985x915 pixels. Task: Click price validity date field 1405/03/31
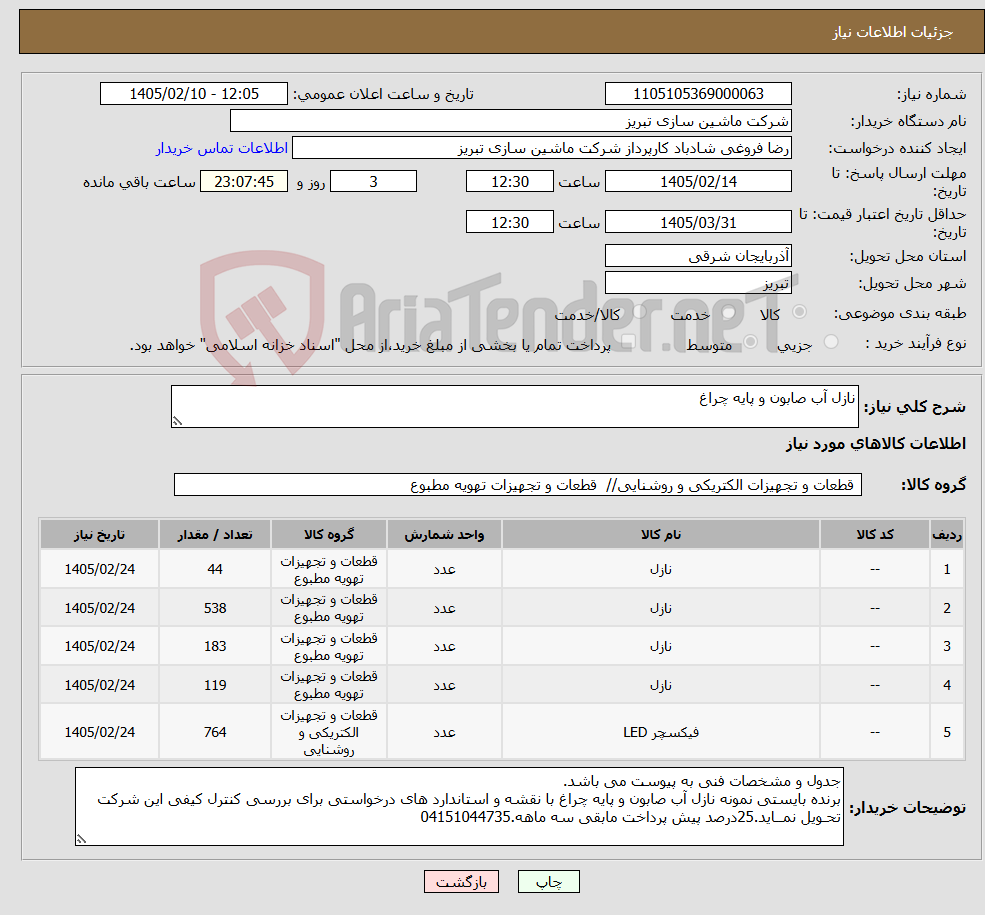[x=698, y=222]
